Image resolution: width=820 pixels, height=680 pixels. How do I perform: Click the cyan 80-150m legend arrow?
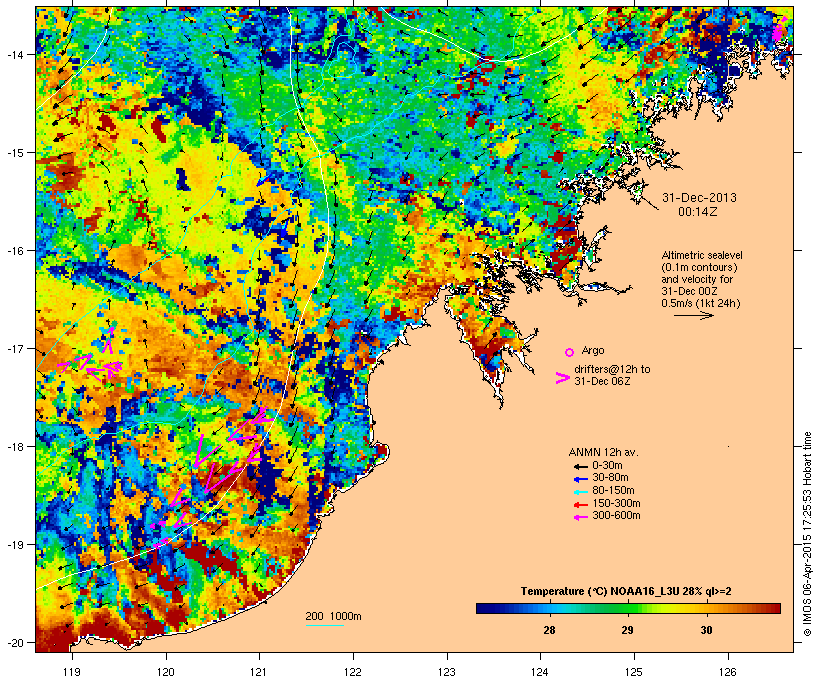580,492
